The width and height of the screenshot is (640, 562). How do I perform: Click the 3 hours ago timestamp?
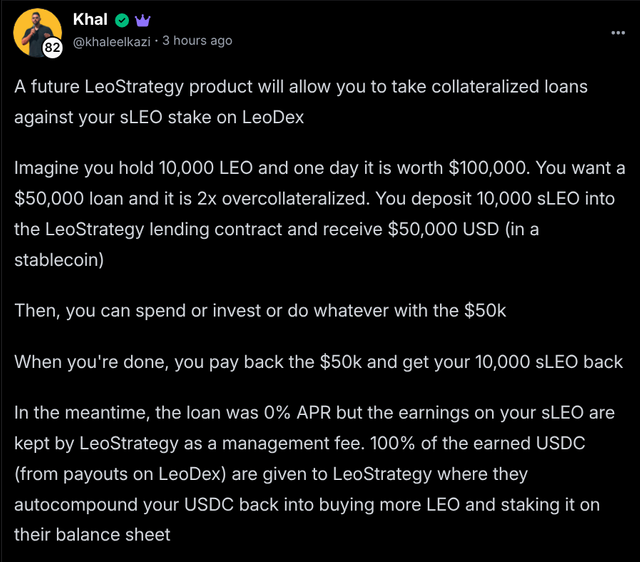click(x=197, y=40)
